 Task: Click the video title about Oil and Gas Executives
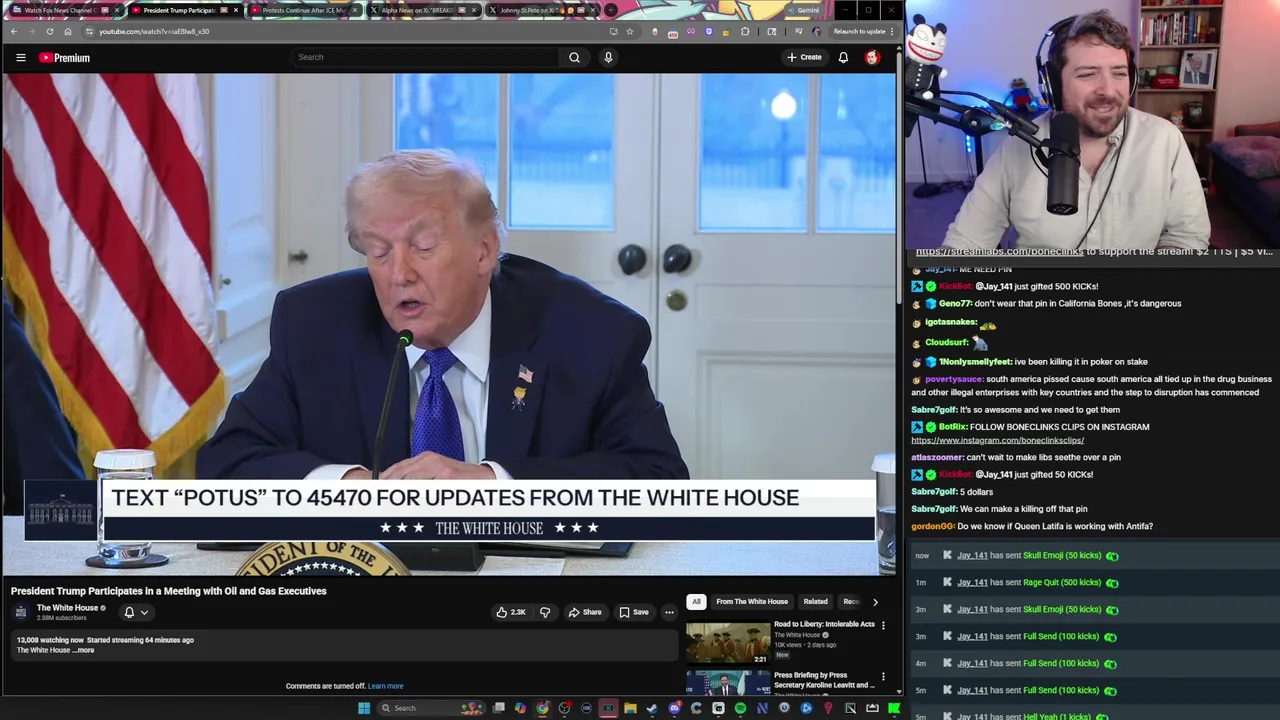169,591
